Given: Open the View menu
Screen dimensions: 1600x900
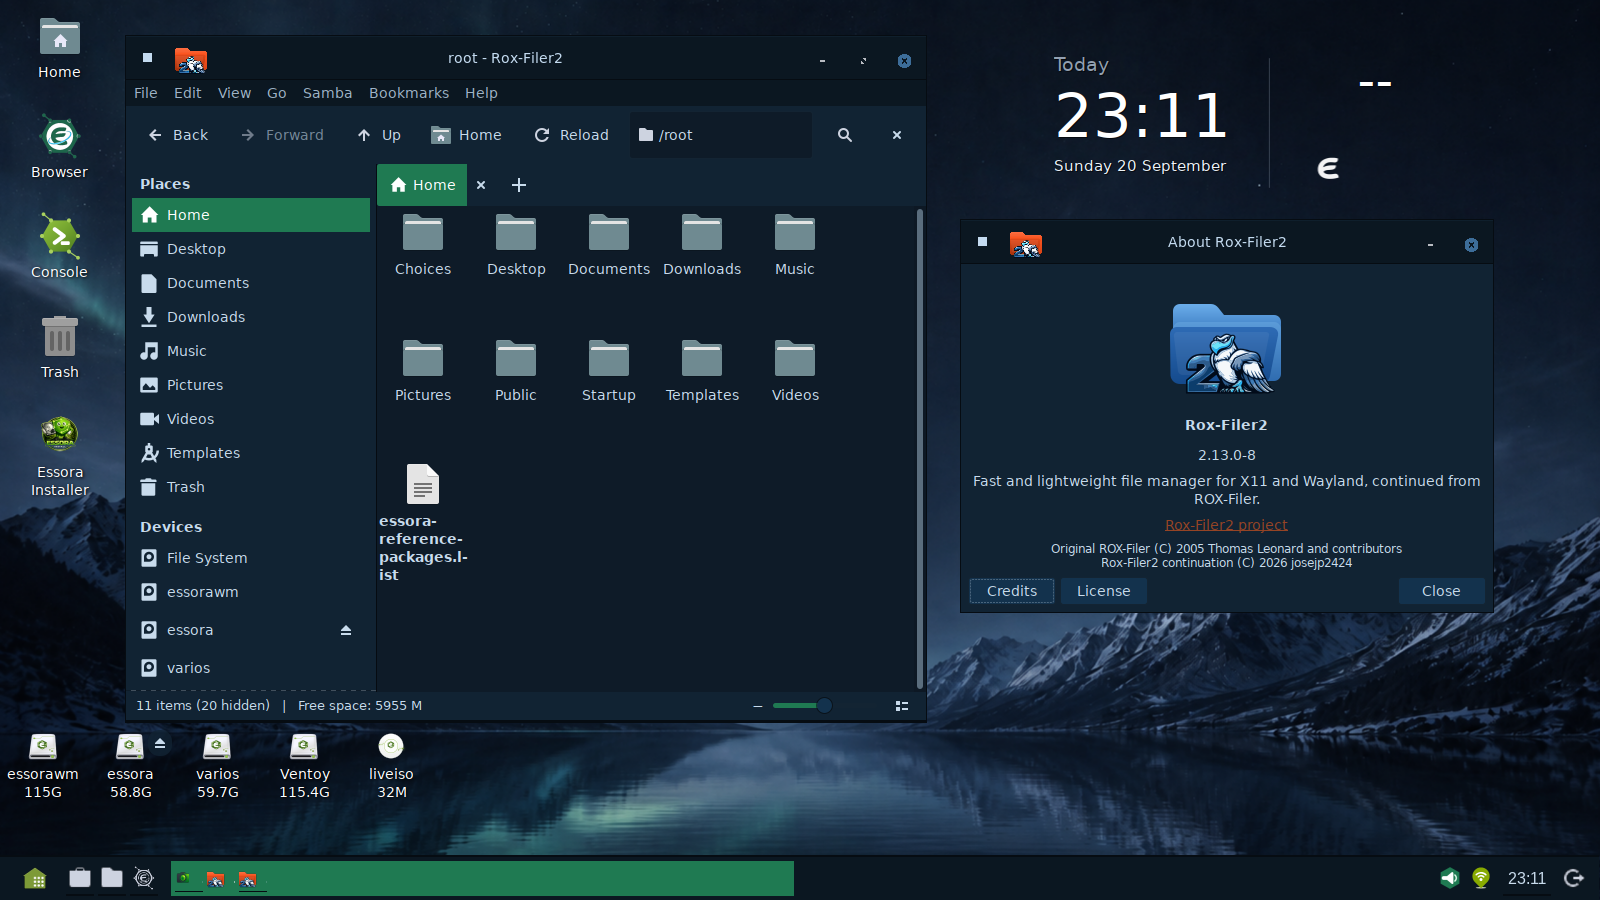Looking at the screenshot, I should (234, 93).
